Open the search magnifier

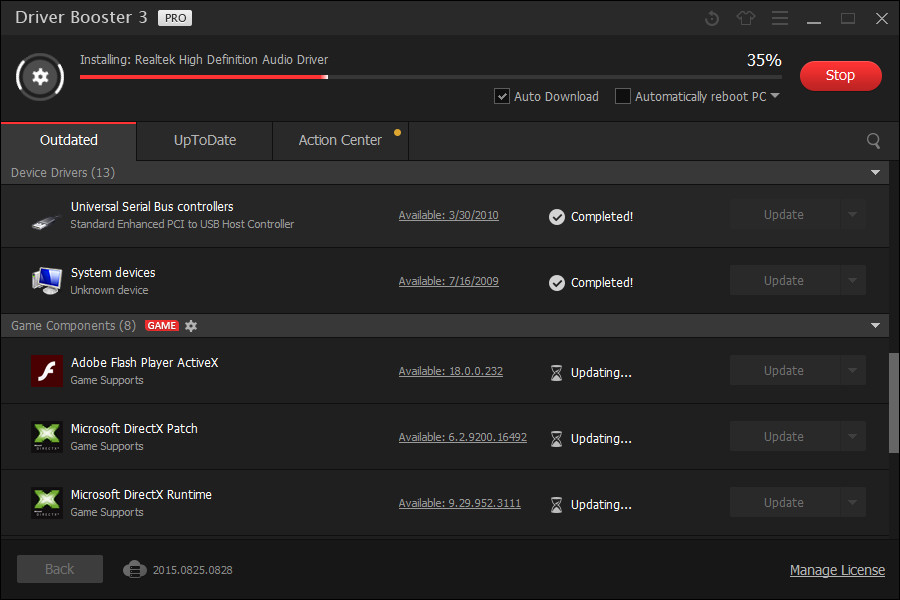(x=873, y=141)
